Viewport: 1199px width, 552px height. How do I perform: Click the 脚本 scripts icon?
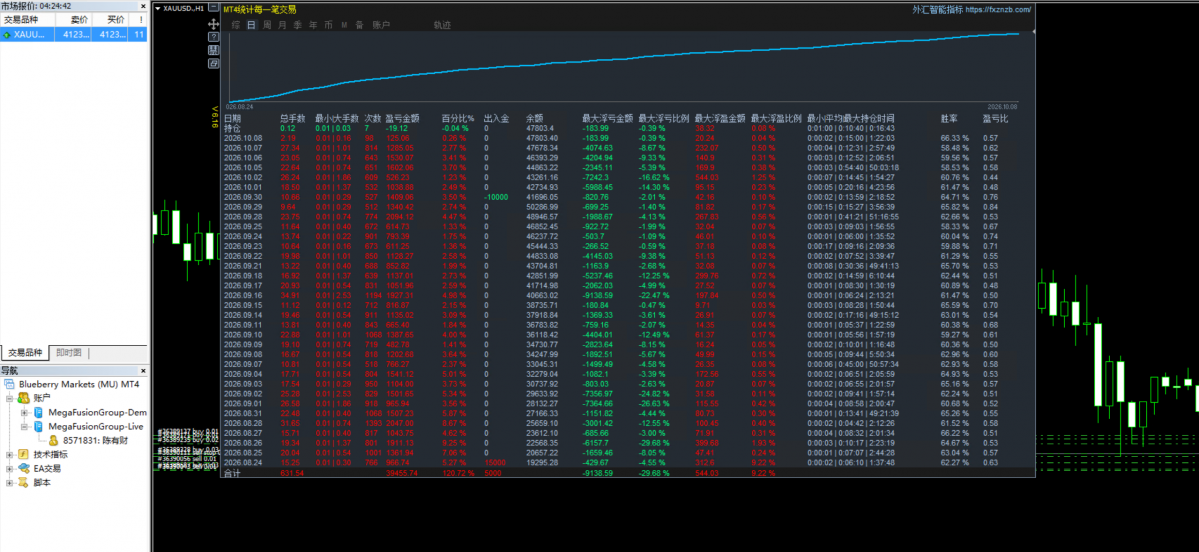click(24, 482)
